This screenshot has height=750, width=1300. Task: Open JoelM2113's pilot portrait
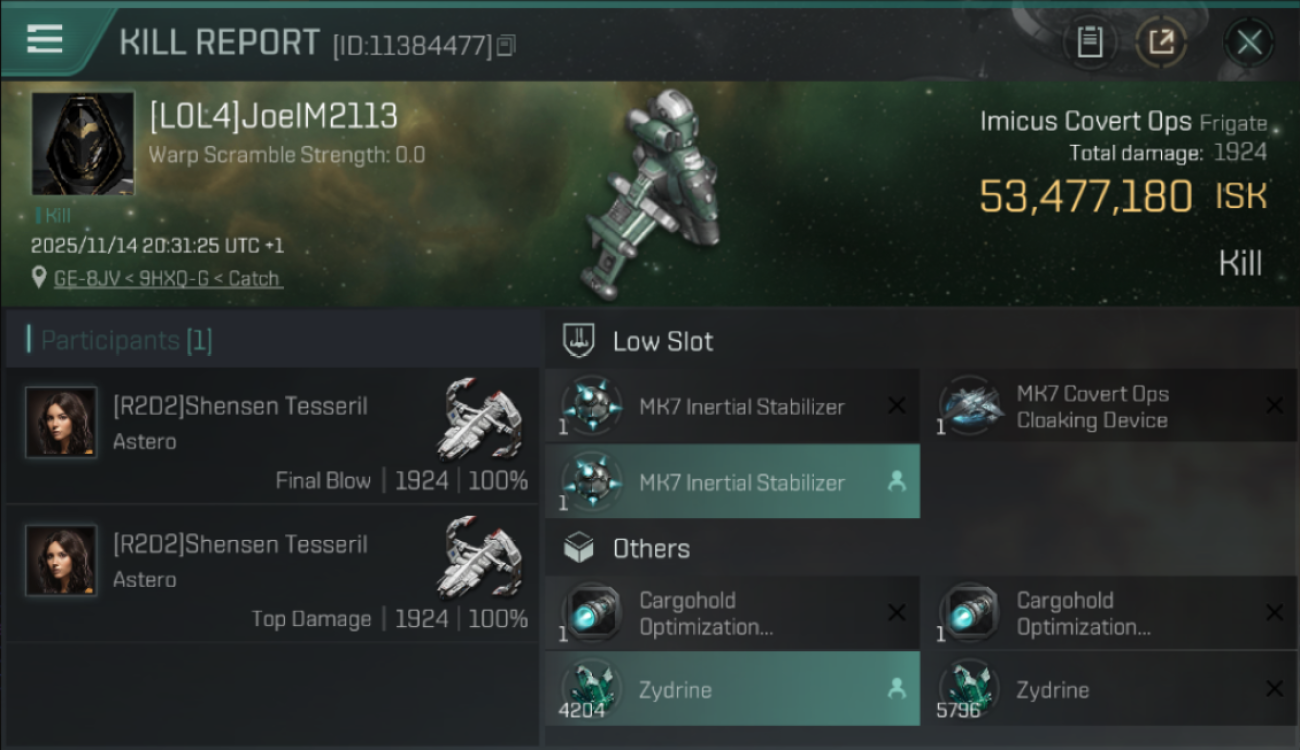point(83,143)
